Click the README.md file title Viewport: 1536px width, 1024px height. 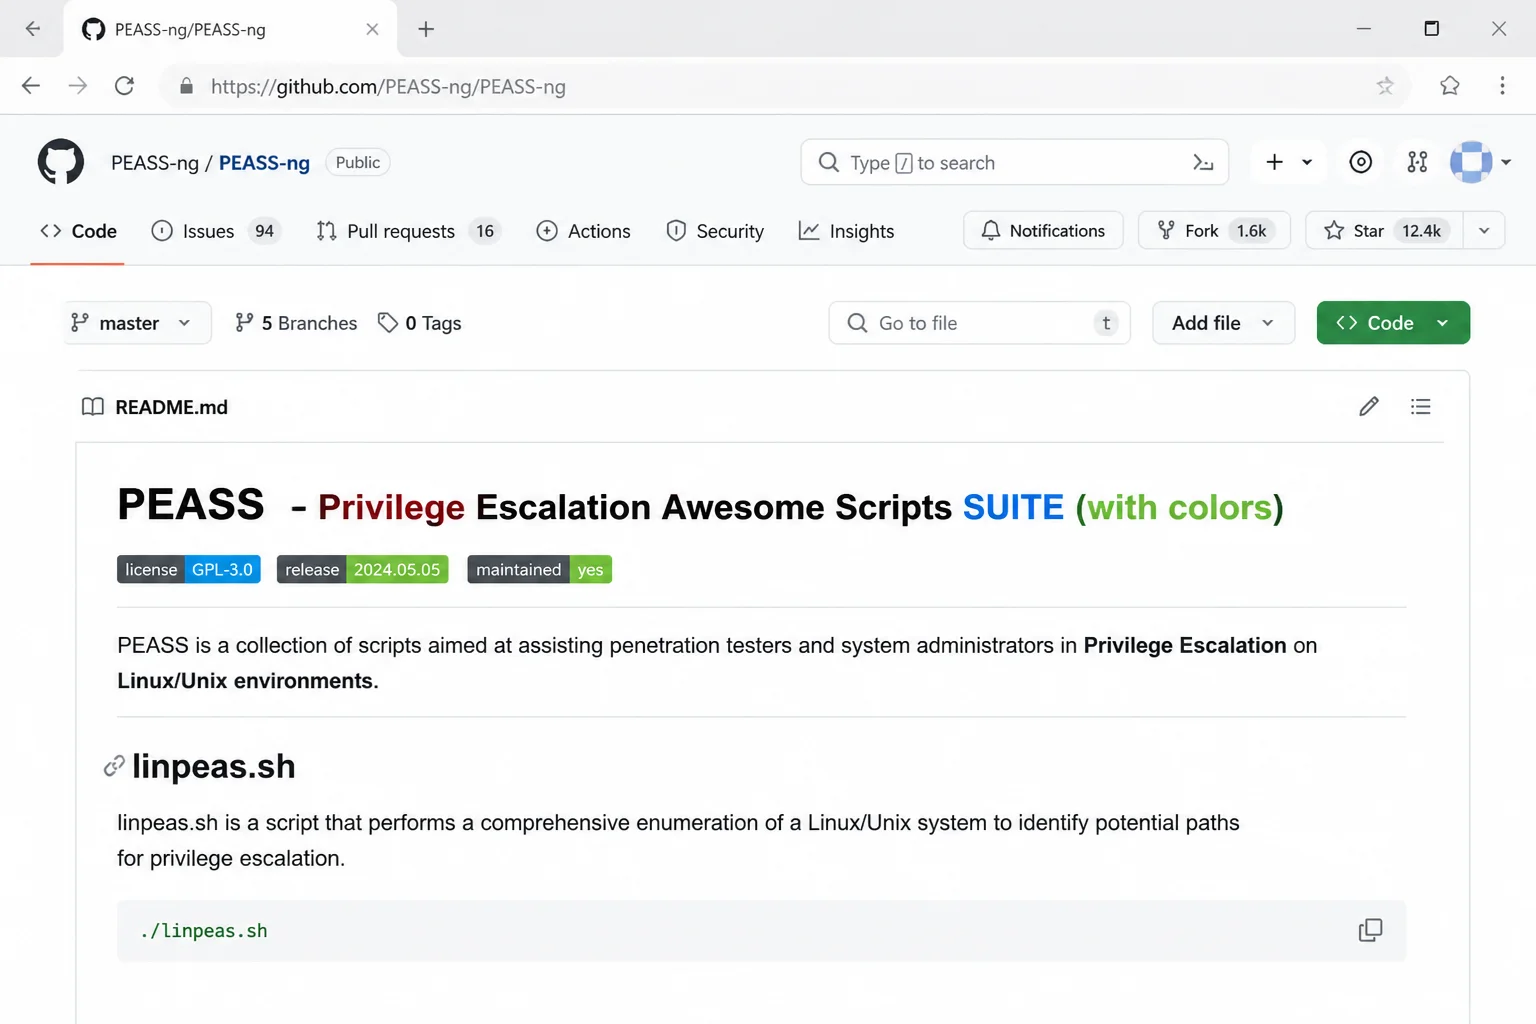(171, 407)
